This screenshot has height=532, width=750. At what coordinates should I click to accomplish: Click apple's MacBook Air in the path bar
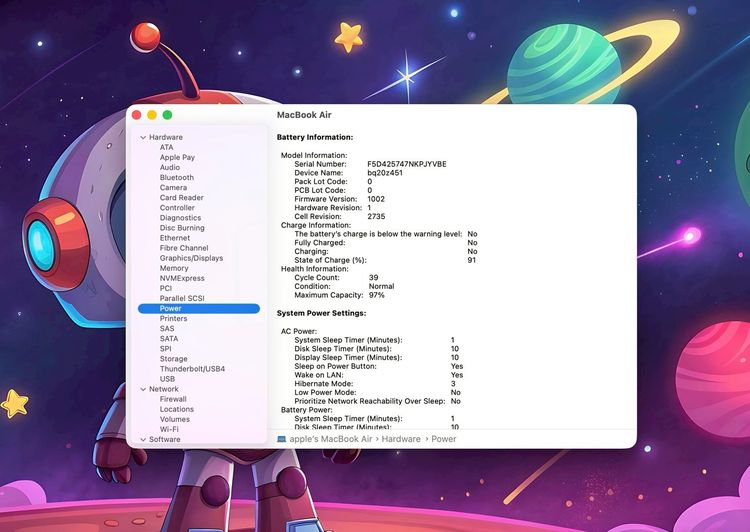(x=330, y=439)
